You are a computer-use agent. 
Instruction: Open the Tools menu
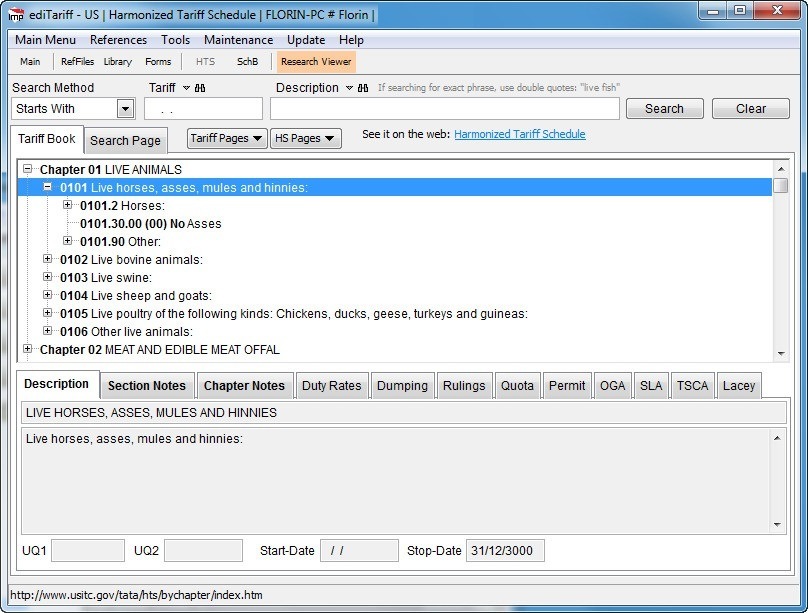(175, 40)
